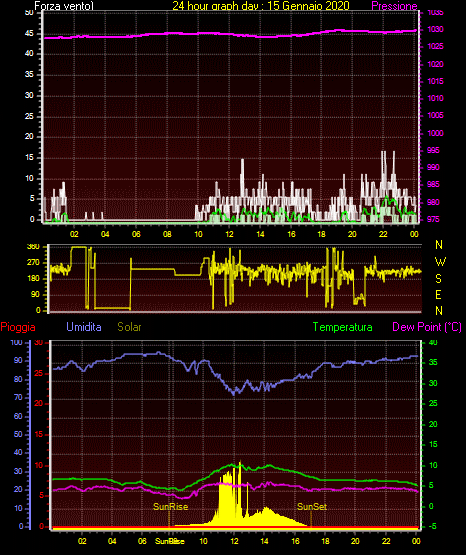This screenshot has width=466, height=555.
Task: Click the 1030 pressure axis value
Action: (435, 29)
